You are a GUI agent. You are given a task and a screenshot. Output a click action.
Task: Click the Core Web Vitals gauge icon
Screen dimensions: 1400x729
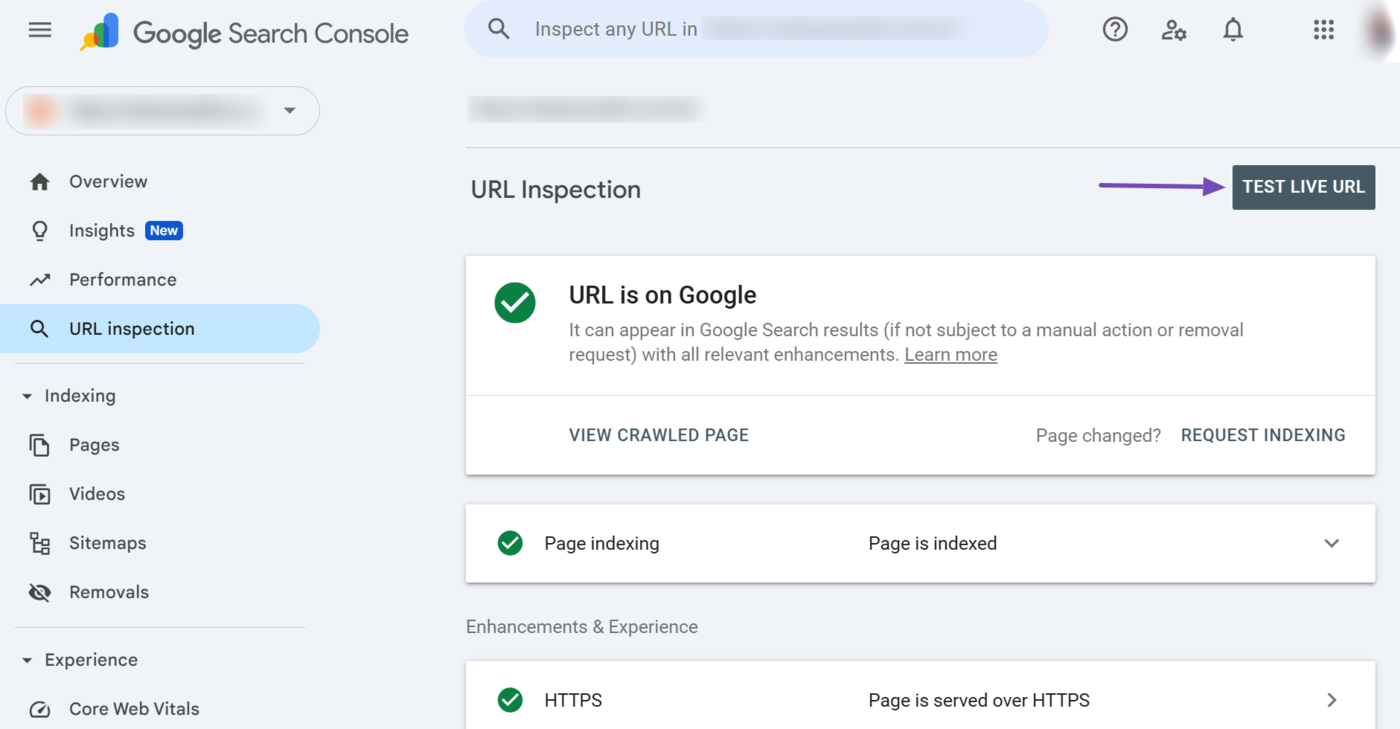pos(40,709)
